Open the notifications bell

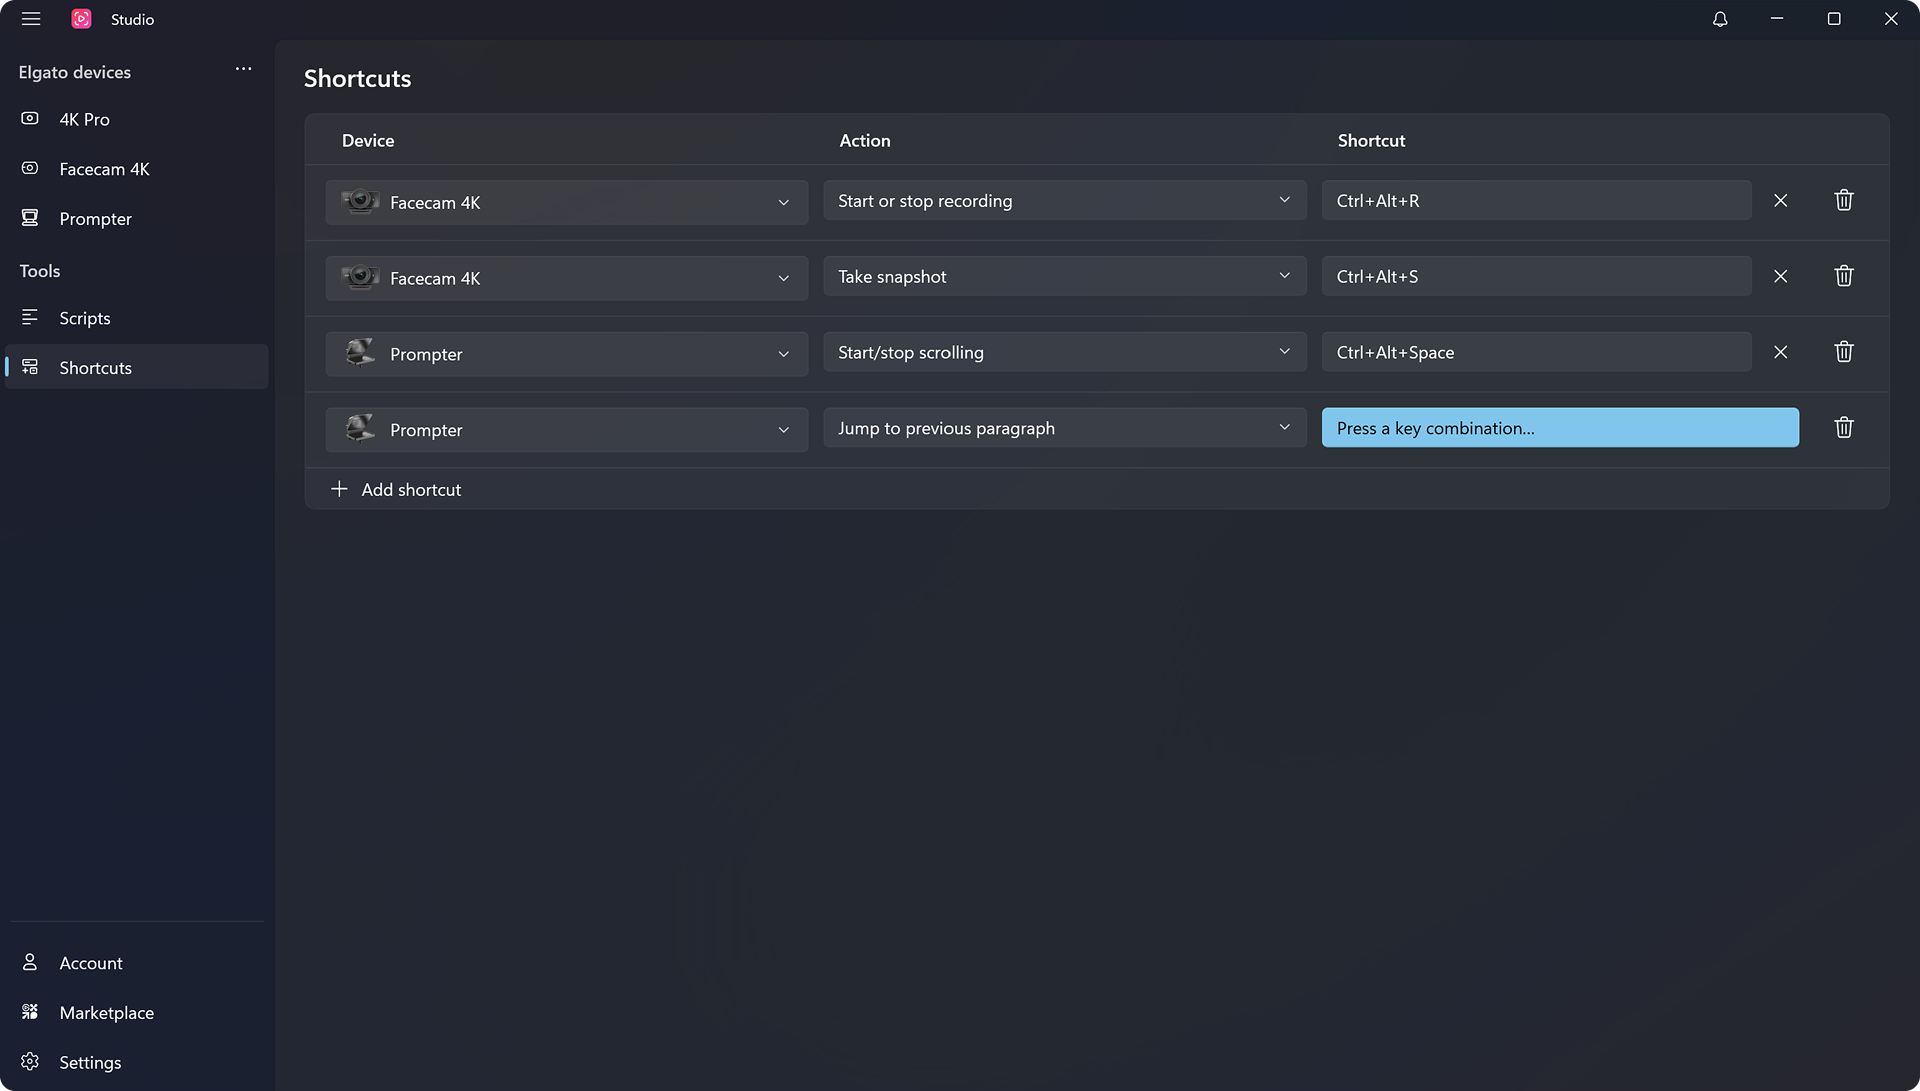point(1720,19)
